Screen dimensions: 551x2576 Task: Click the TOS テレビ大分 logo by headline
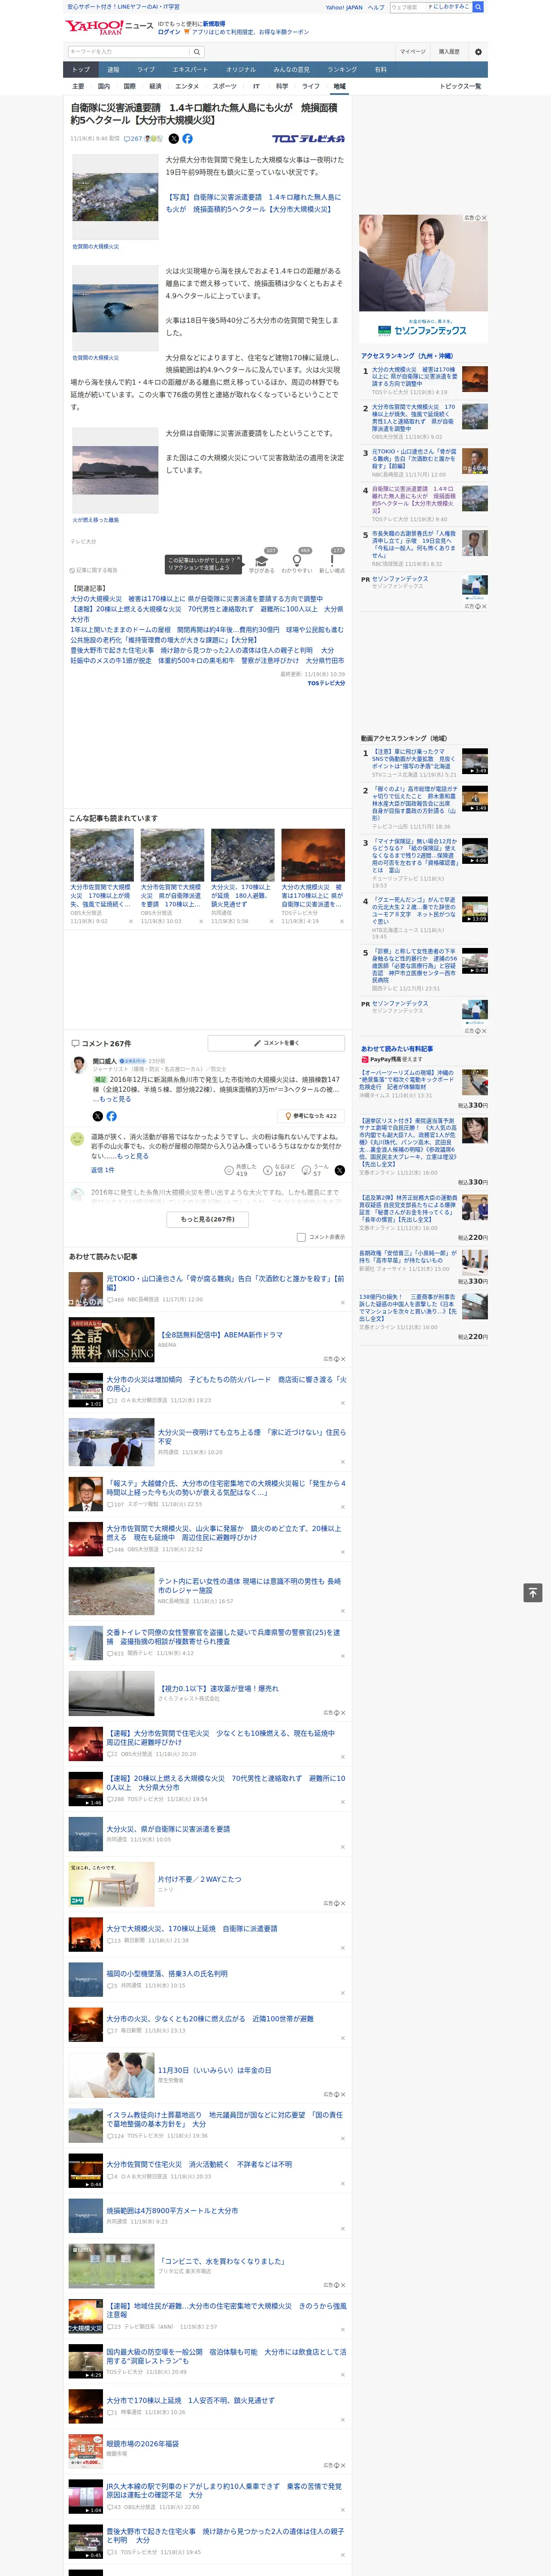308,139
